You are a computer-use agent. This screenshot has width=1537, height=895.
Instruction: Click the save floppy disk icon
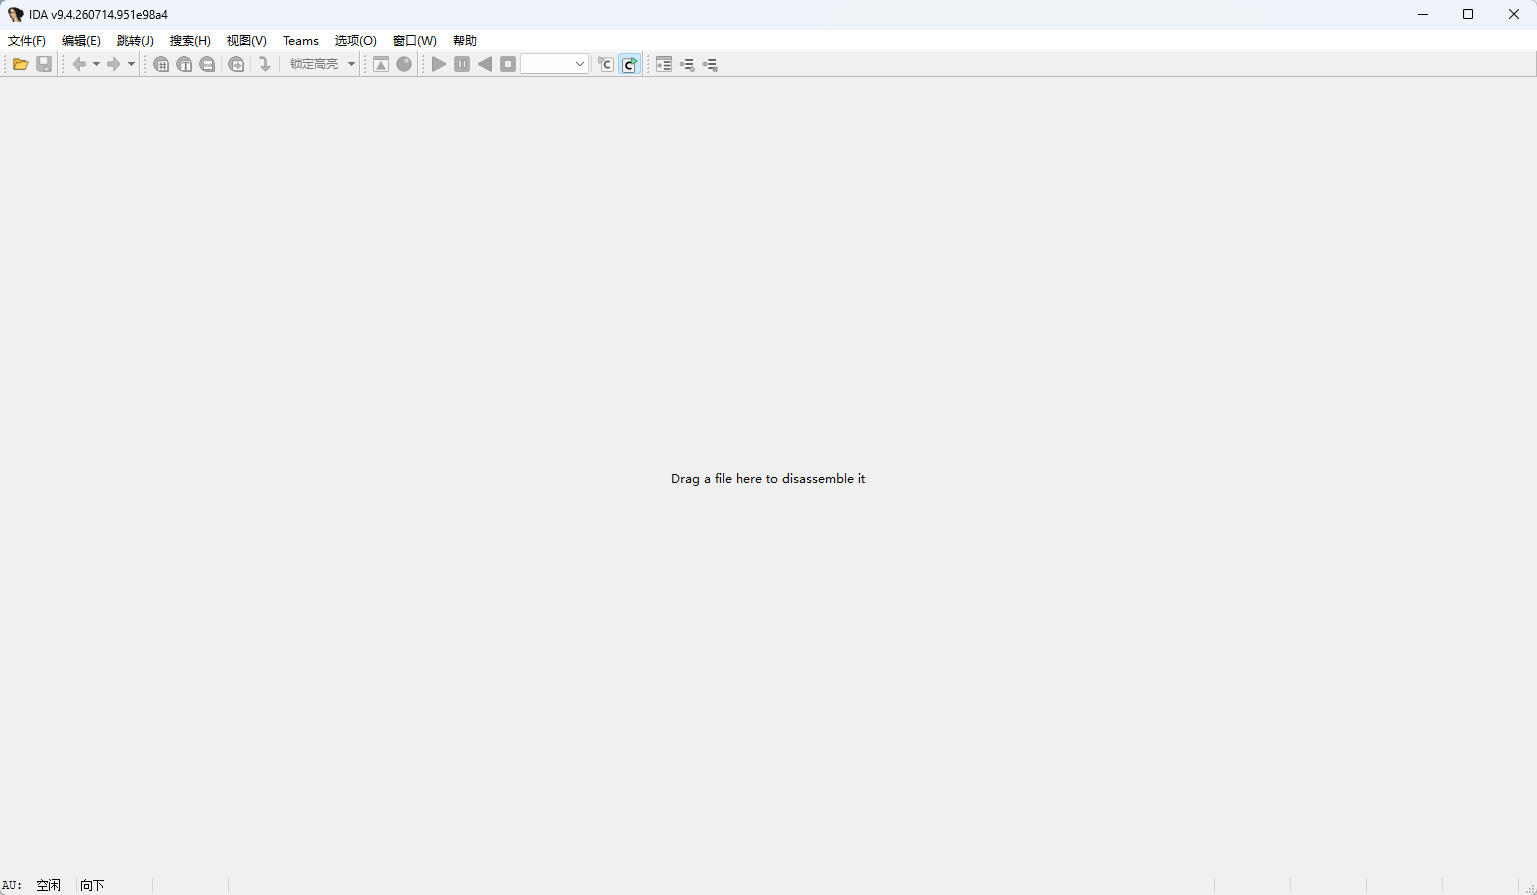point(44,64)
